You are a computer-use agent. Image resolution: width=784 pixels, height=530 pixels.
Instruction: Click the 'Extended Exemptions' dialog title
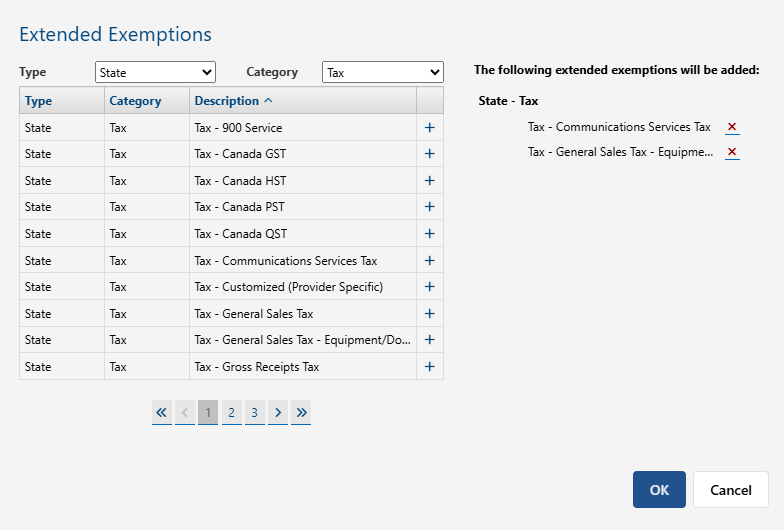116,34
